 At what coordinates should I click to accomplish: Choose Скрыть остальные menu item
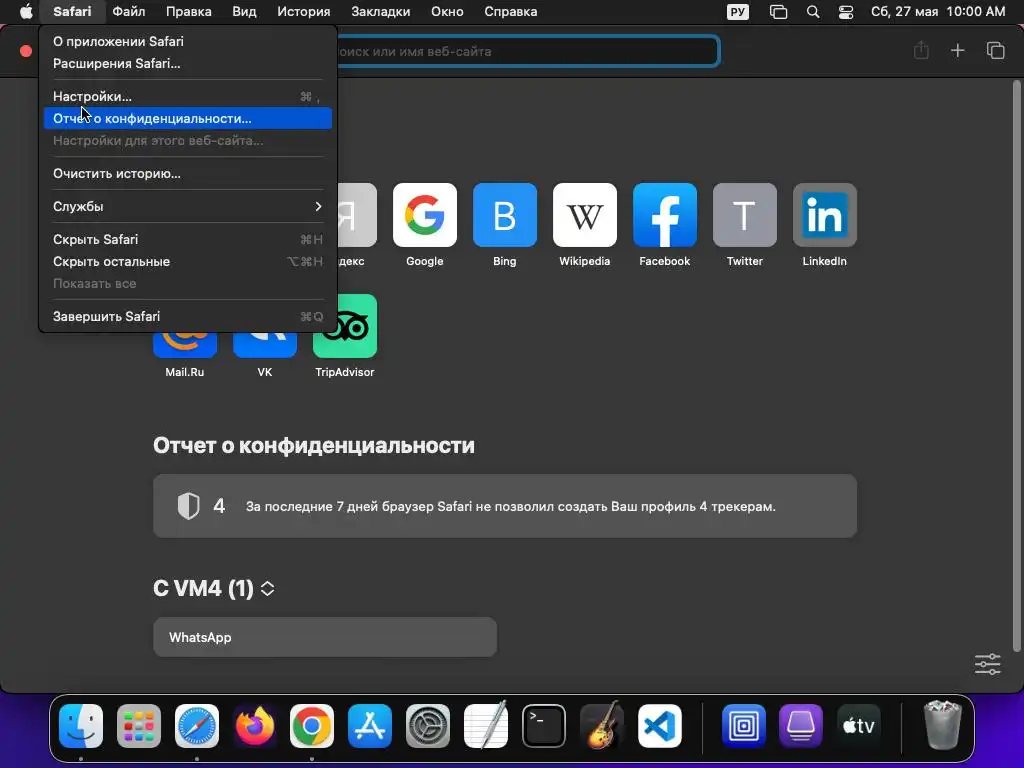(x=187, y=261)
